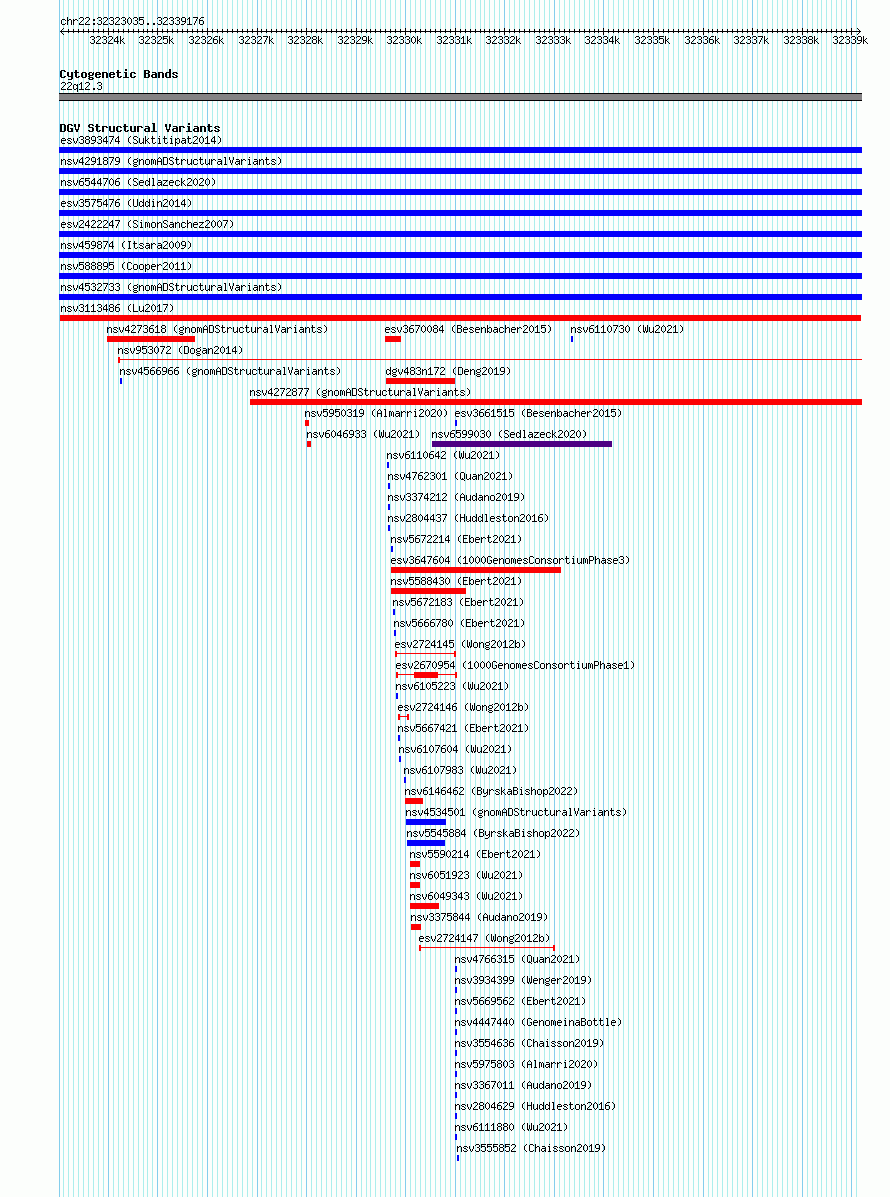Click nsv5672183 (Ebert2021) label
This screenshot has height=1197, width=890.
459,602
